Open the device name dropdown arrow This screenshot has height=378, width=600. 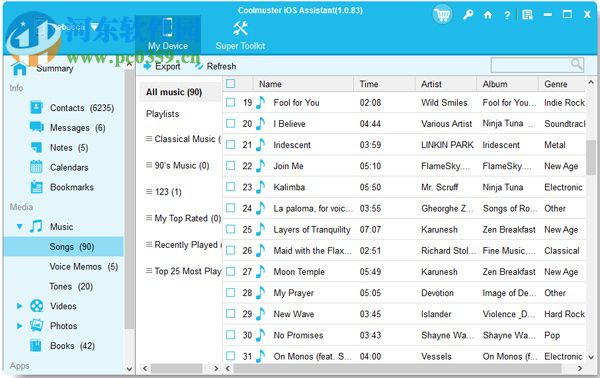(95, 26)
